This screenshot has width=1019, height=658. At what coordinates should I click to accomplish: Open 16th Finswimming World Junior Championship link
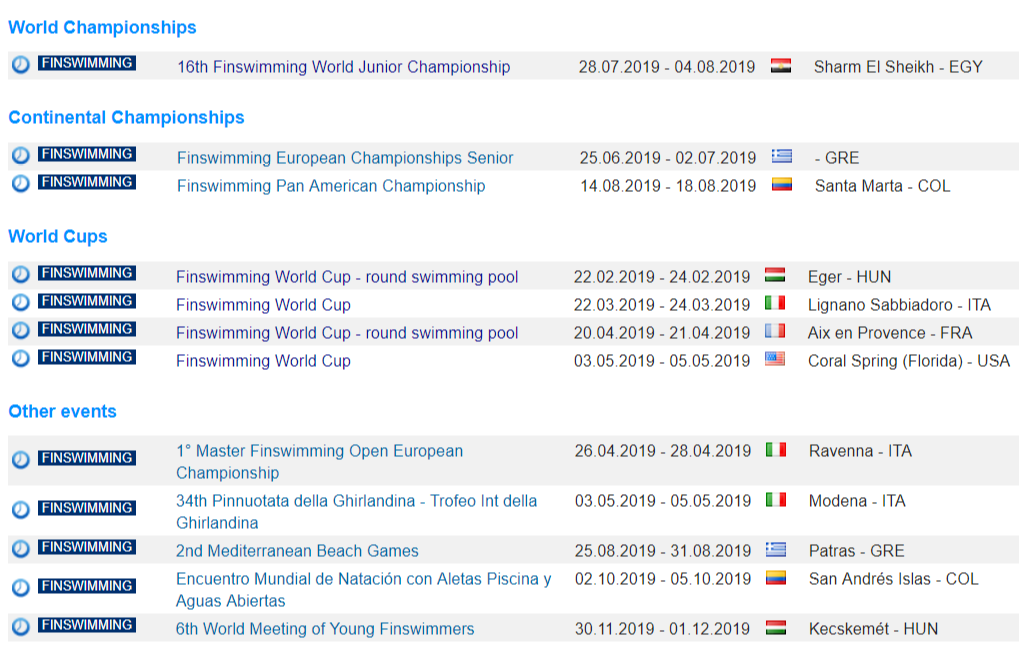[344, 67]
